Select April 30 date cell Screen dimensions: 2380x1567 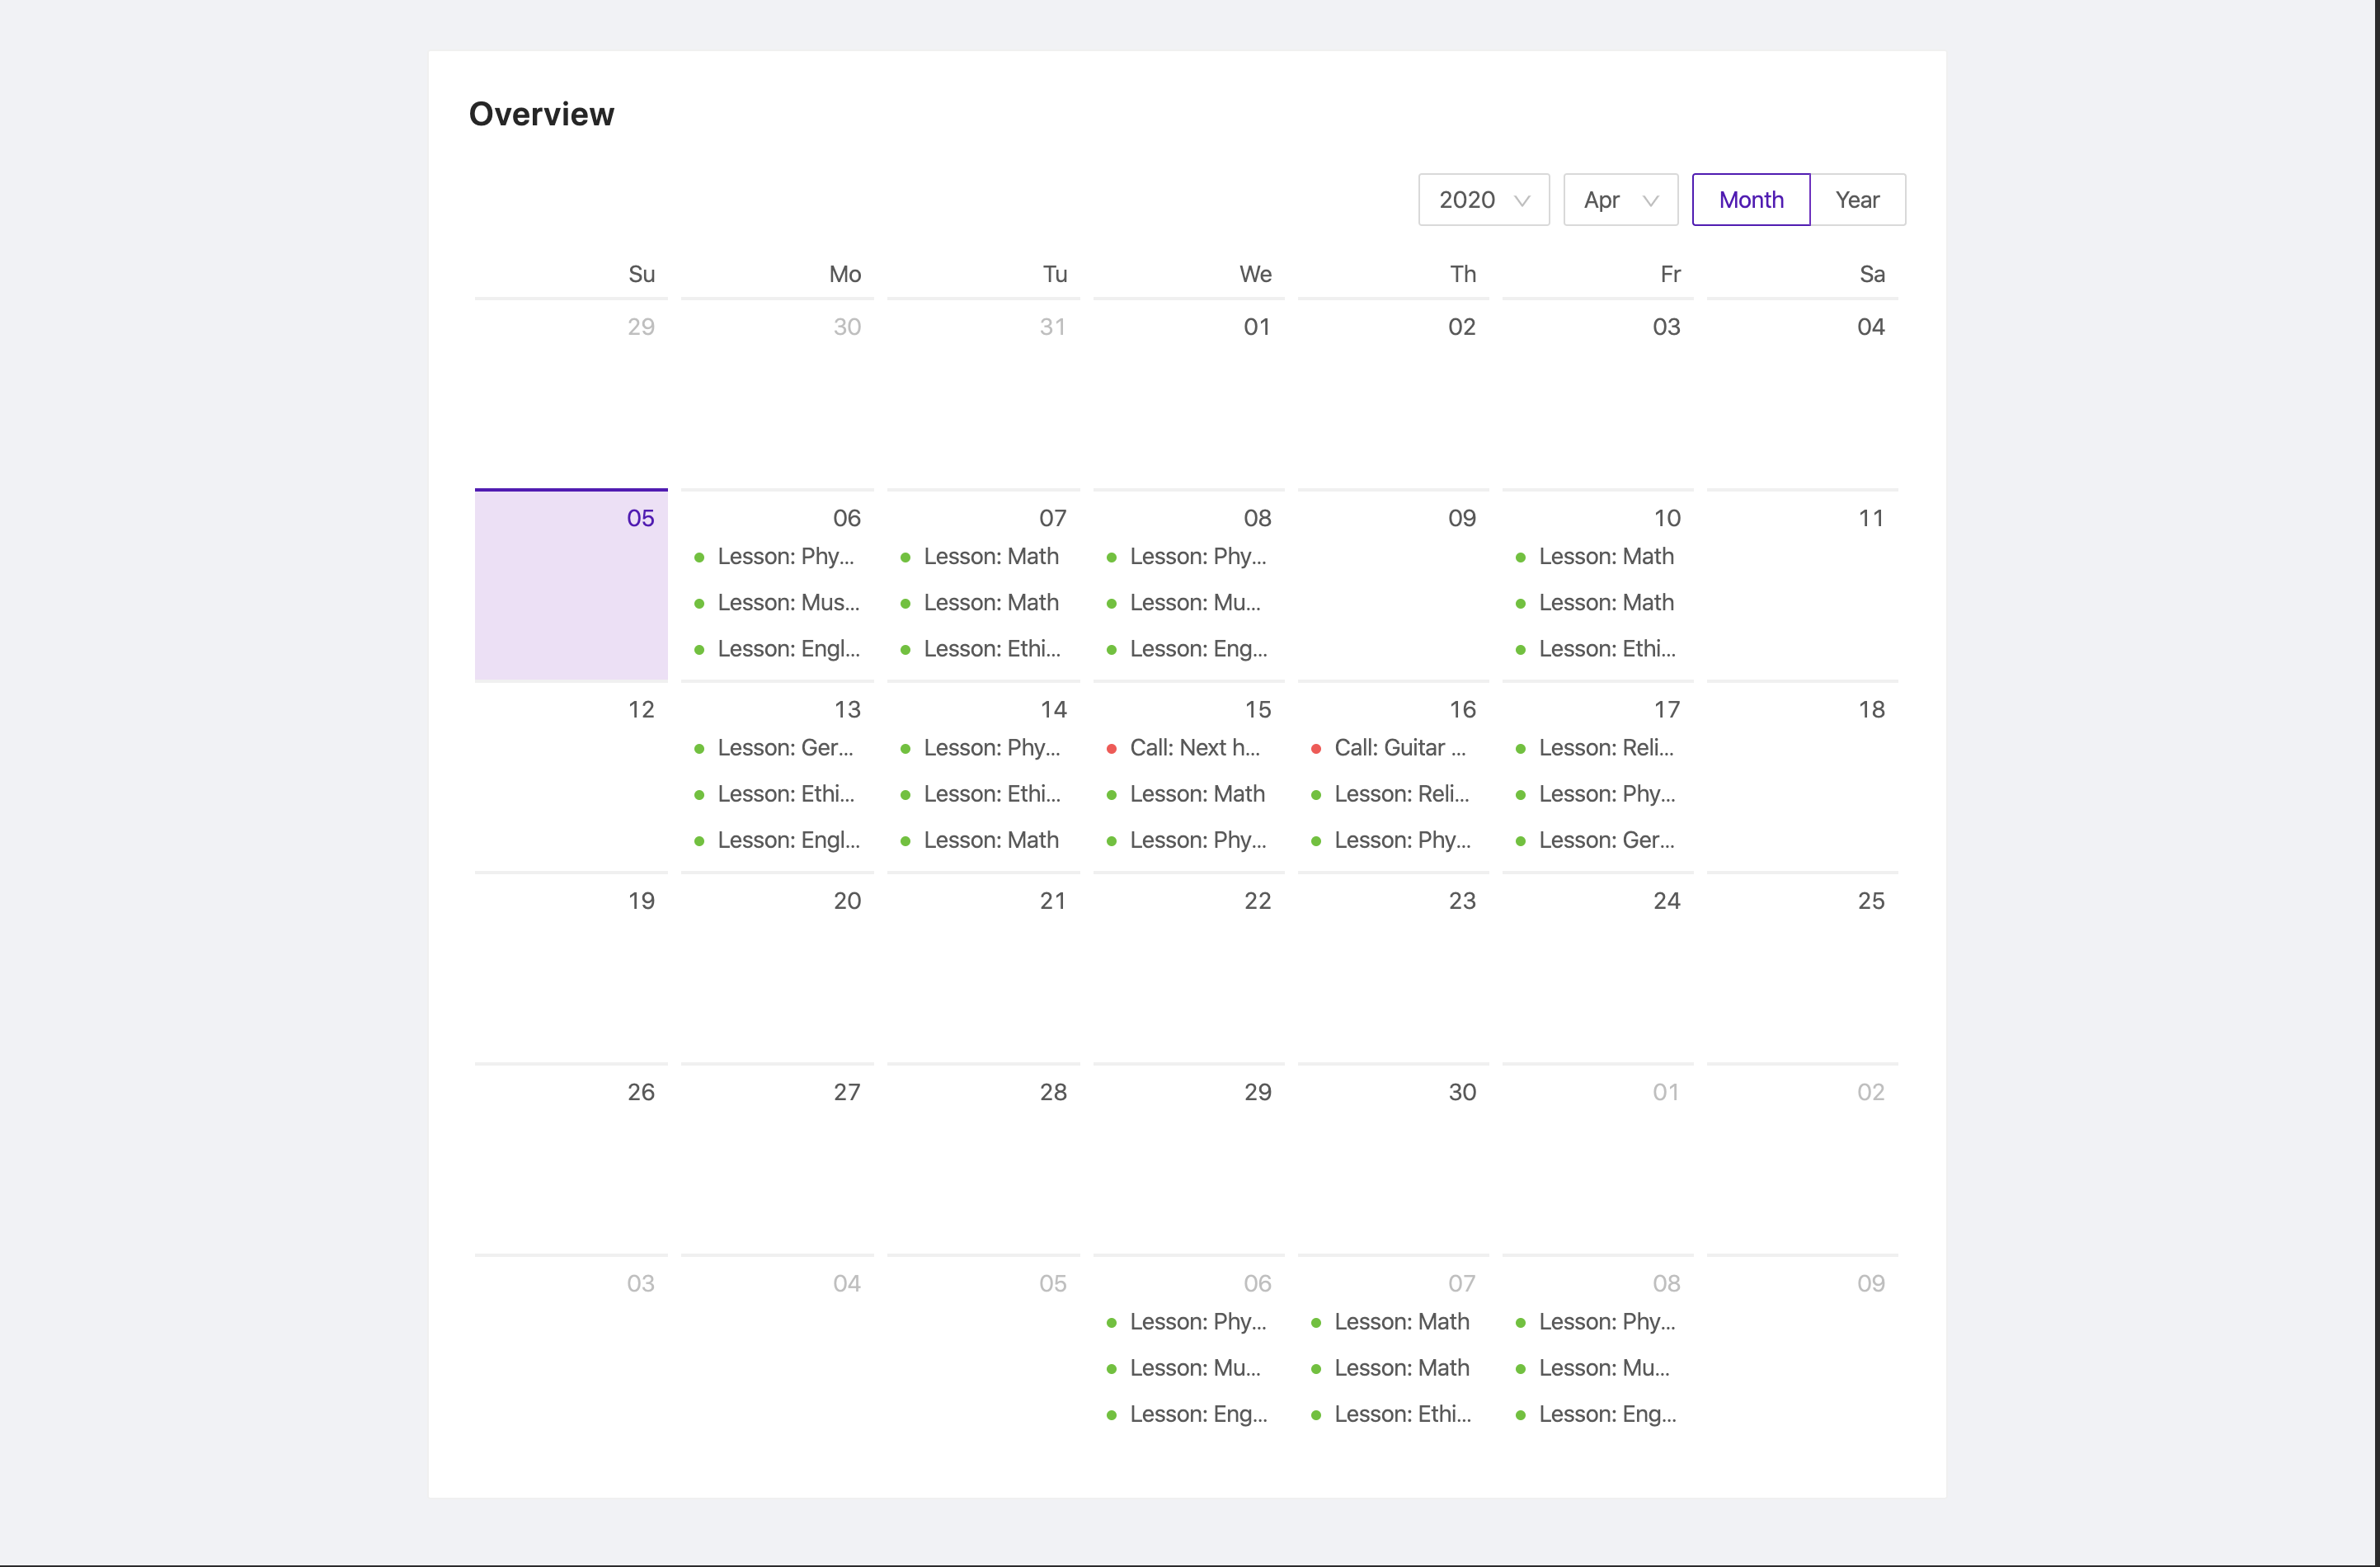(1393, 1159)
